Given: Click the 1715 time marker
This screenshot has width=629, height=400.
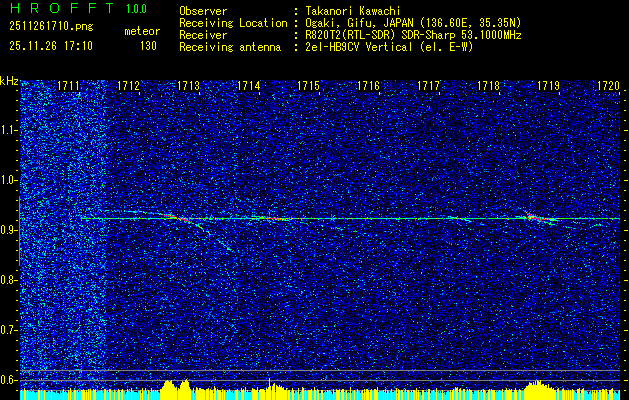Looking at the screenshot, I should [x=308, y=86].
